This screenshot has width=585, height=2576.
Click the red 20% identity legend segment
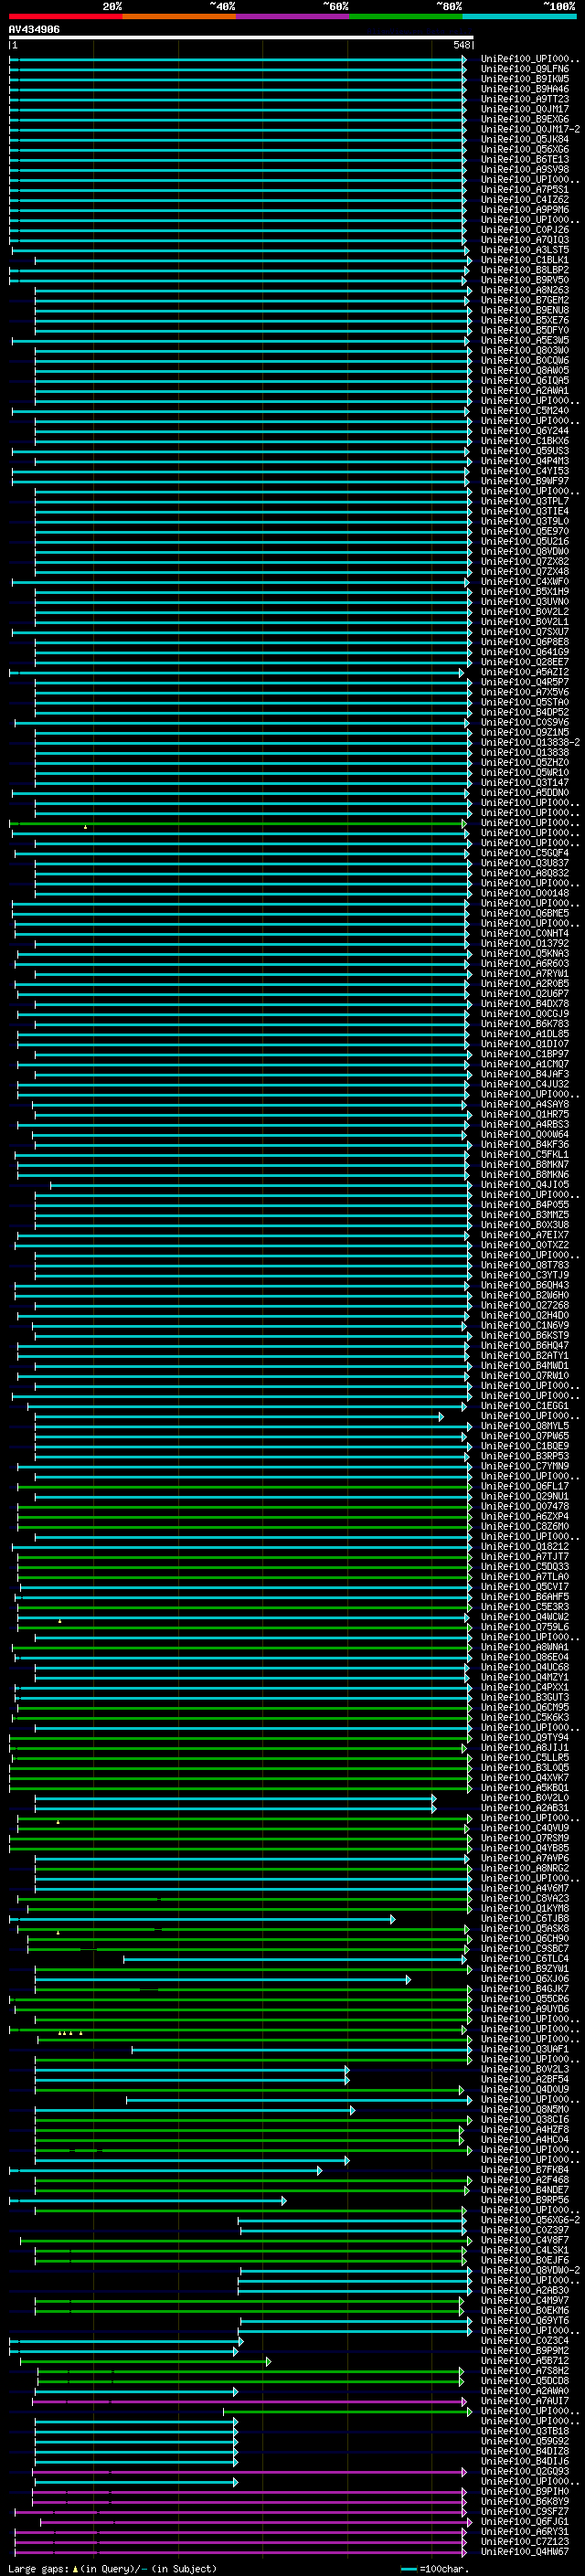[x=66, y=16]
